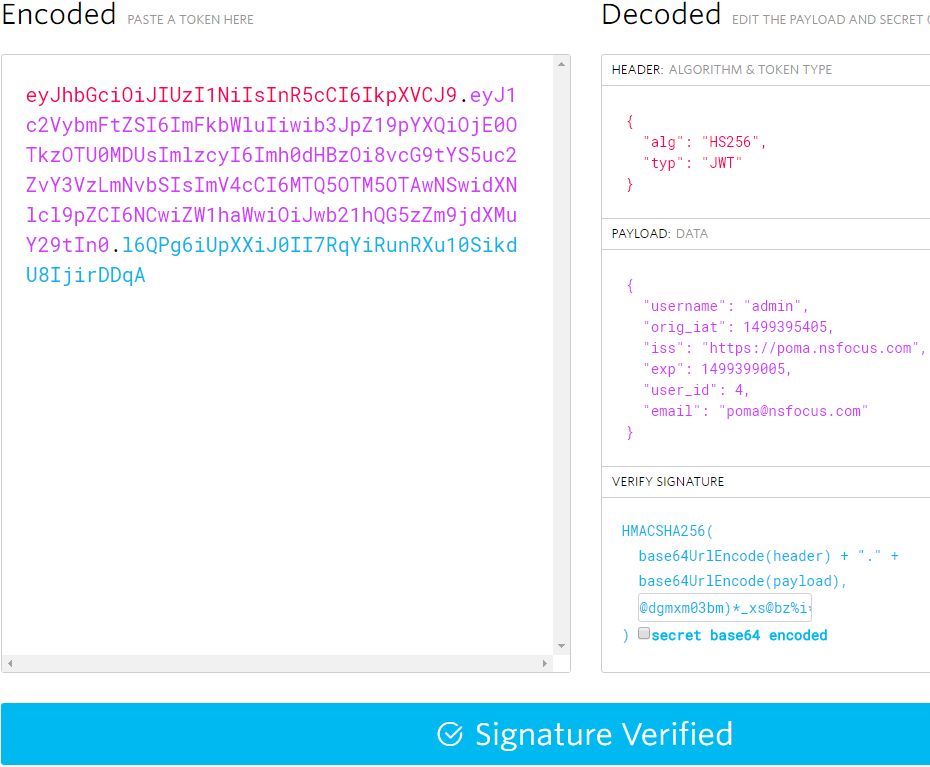Click the "iss" https://poma.nsfocus.com line
The image size is (930, 767).
coord(784,348)
